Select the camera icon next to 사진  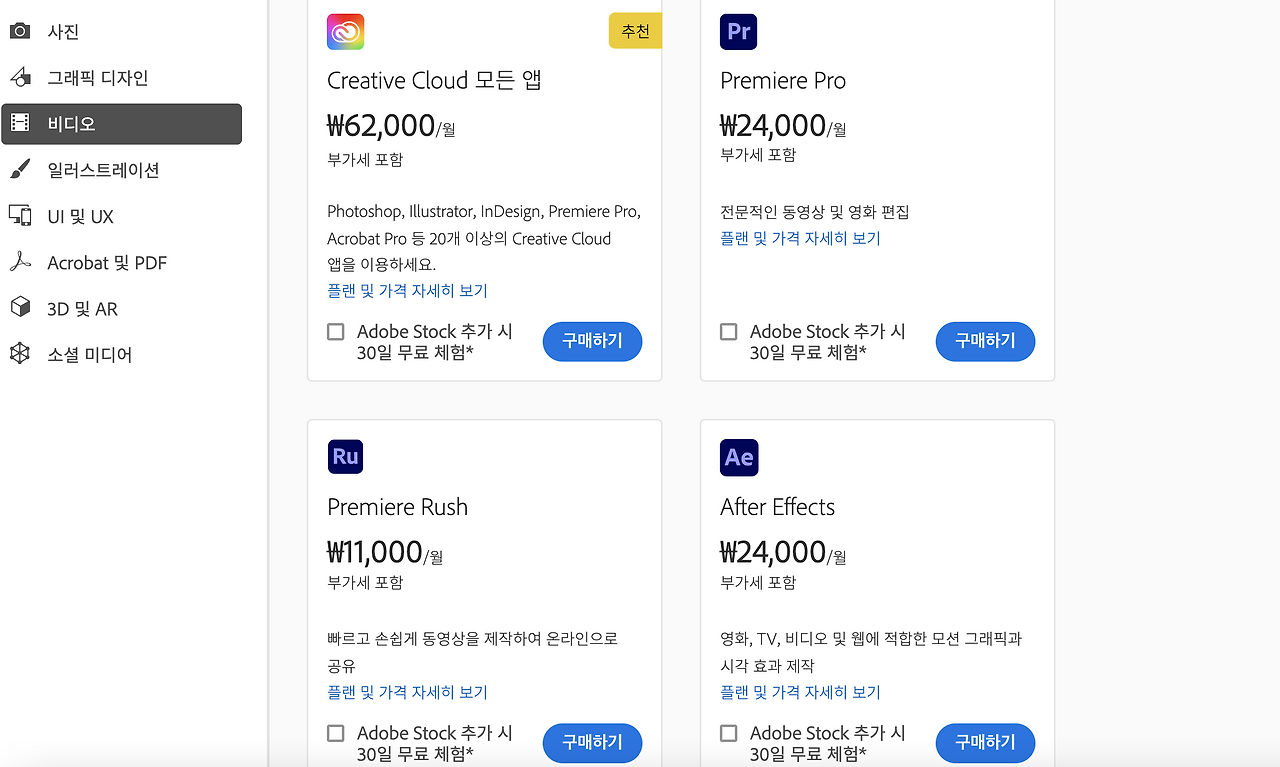point(20,31)
